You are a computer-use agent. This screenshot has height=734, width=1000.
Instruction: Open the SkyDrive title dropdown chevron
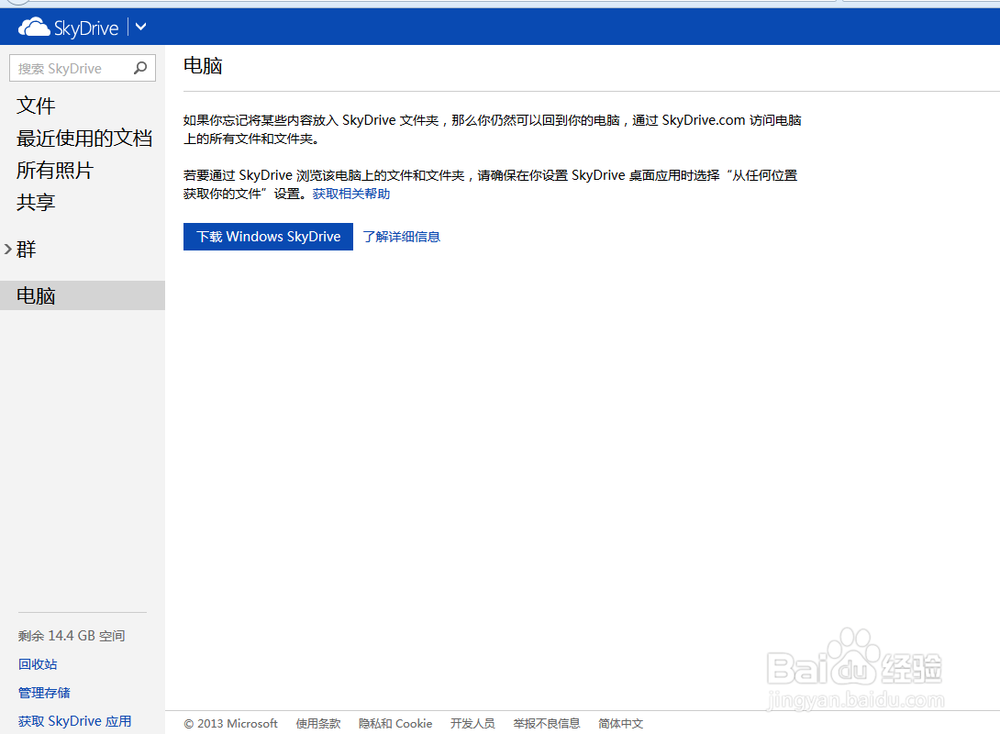[138, 27]
